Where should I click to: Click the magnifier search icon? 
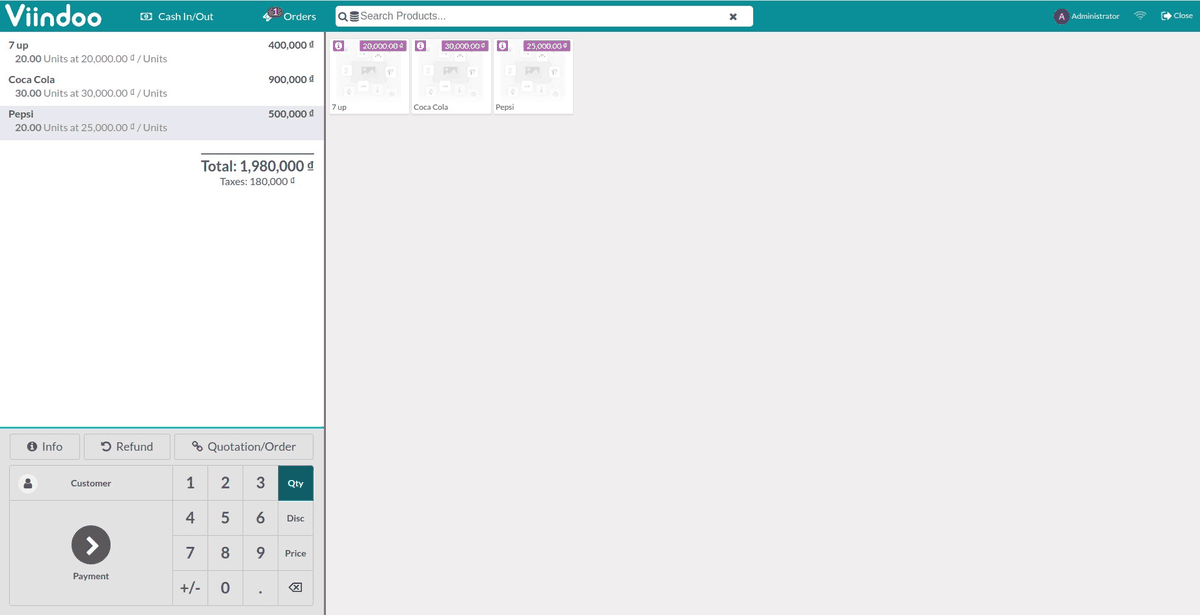pos(342,17)
